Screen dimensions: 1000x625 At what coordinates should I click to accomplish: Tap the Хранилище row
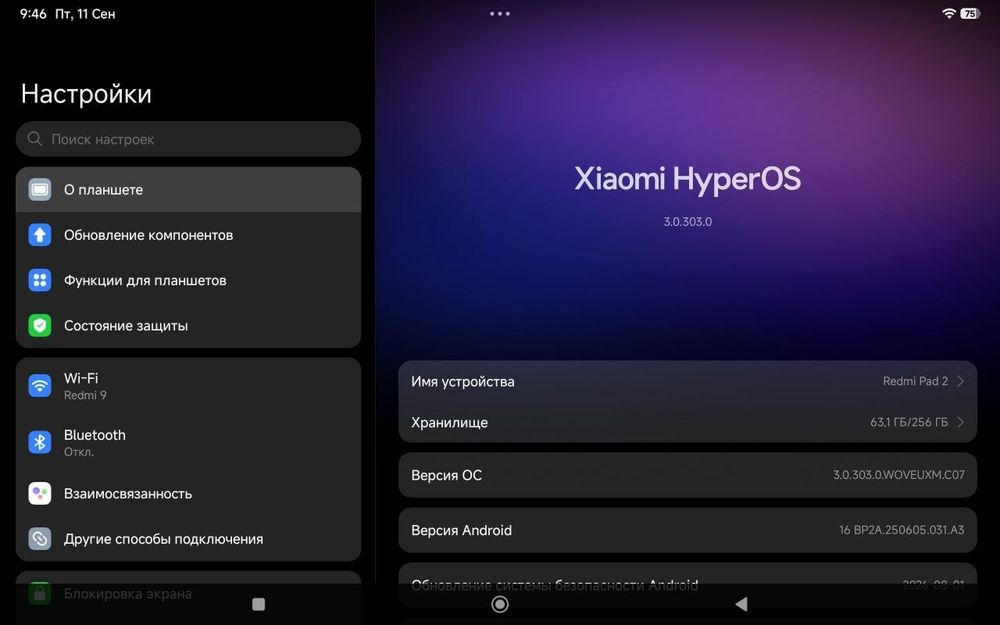(688, 422)
